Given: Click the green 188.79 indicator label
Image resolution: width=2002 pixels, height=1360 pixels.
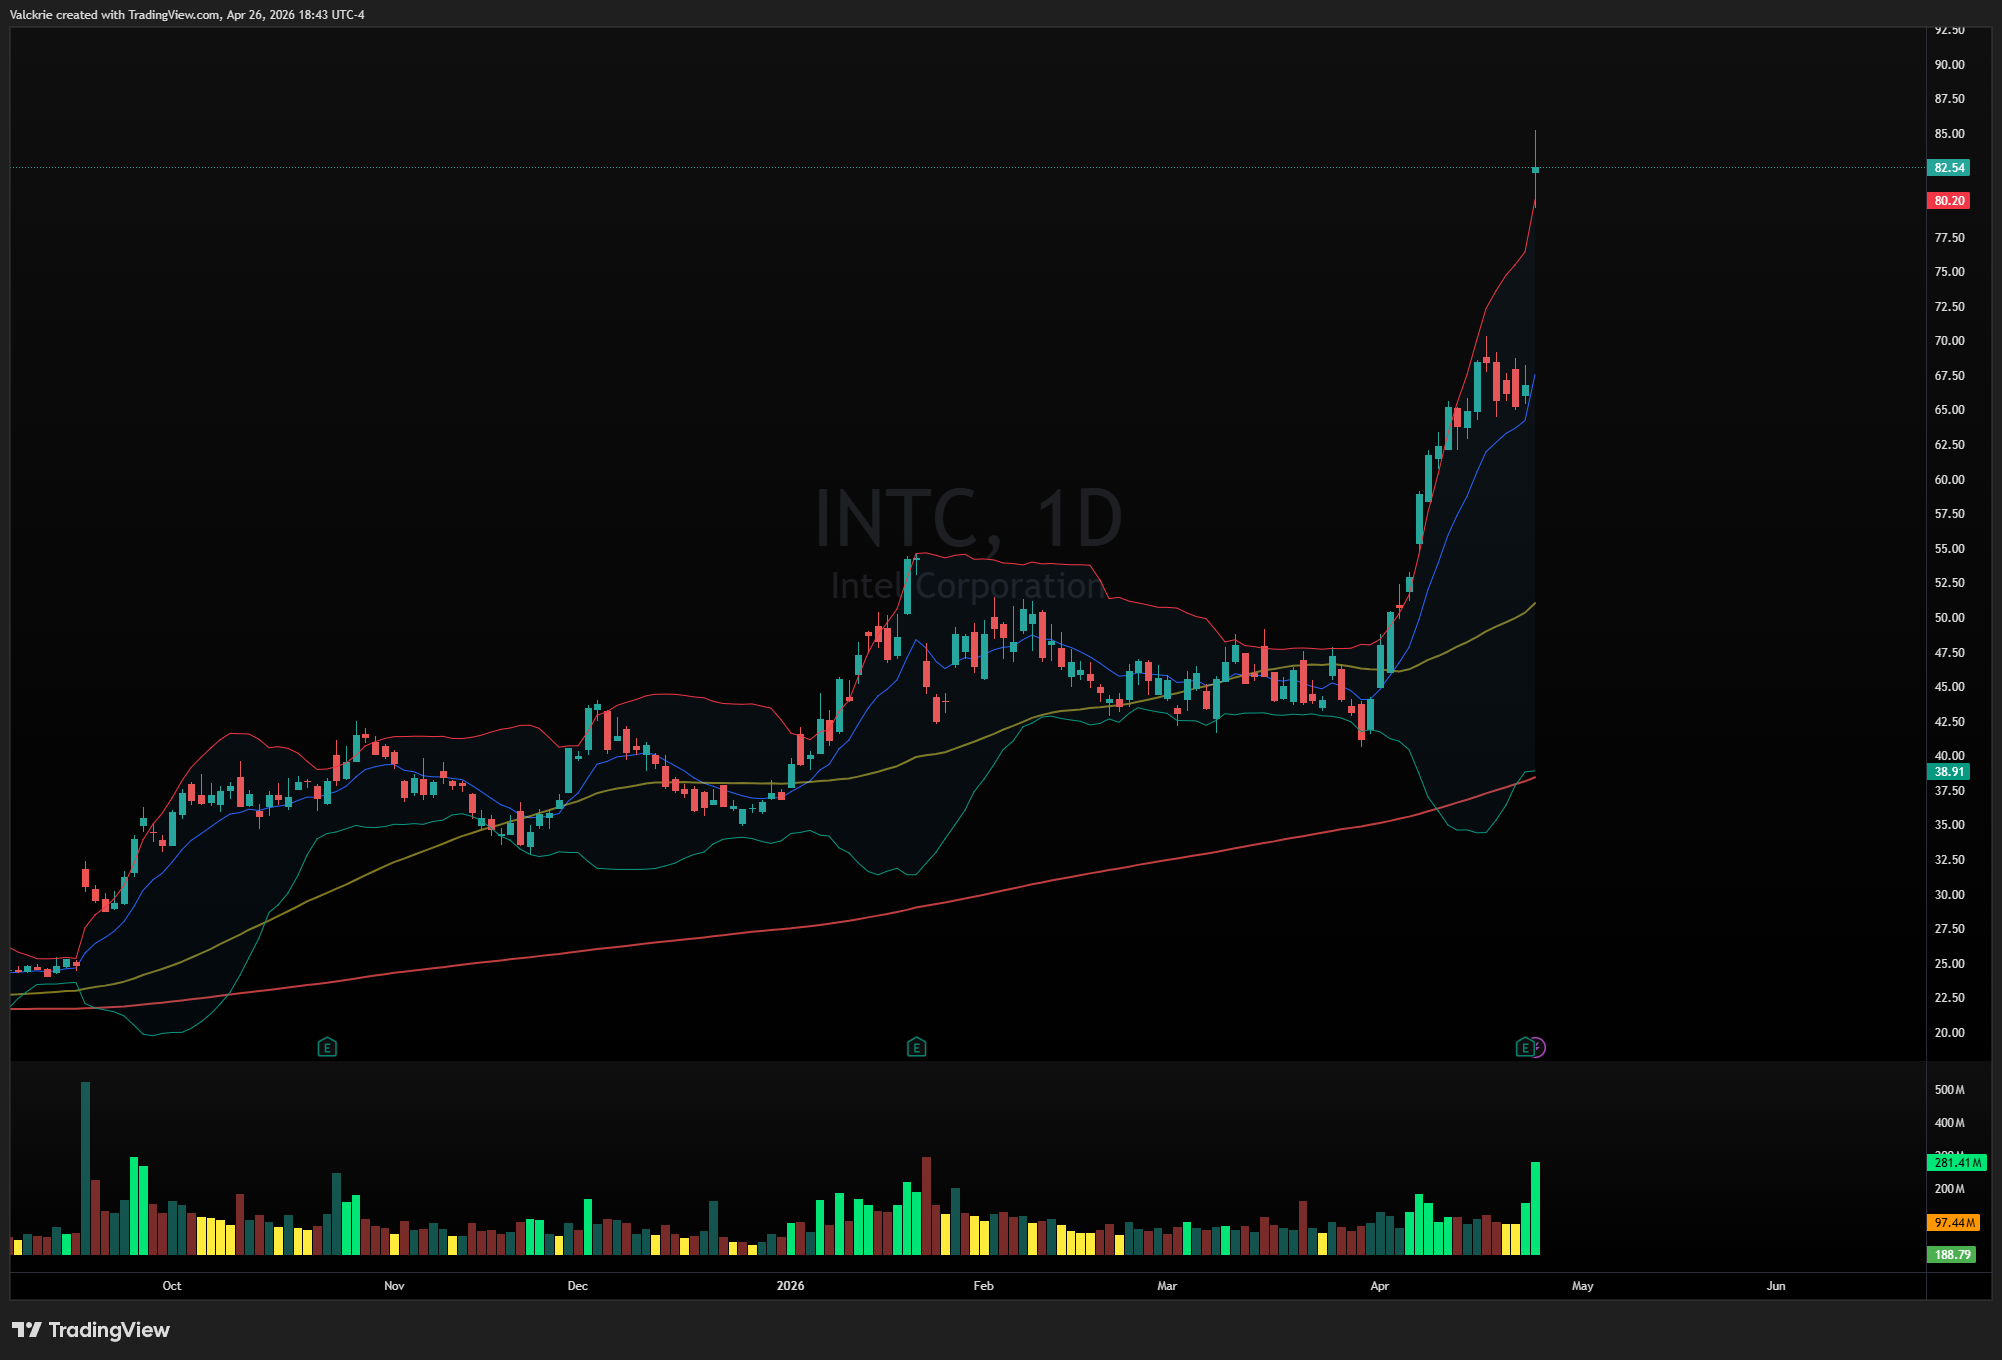Looking at the screenshot, I should click(1951, 1255).
